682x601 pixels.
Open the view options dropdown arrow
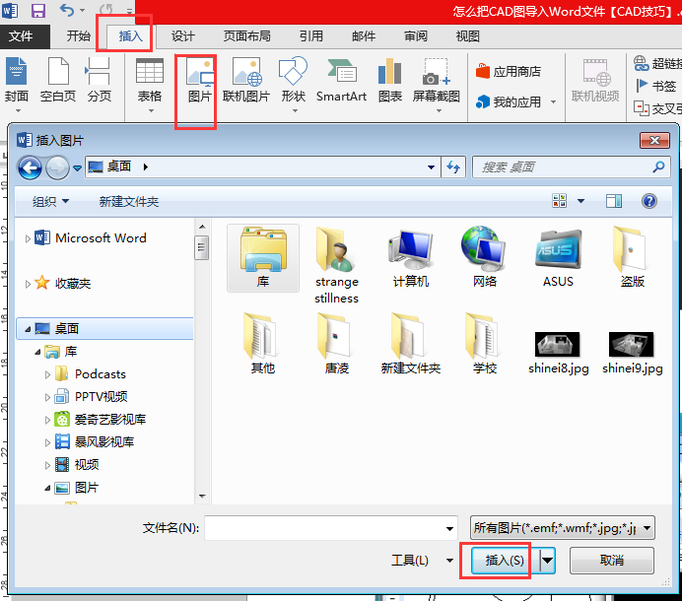[x=581, y=201]
